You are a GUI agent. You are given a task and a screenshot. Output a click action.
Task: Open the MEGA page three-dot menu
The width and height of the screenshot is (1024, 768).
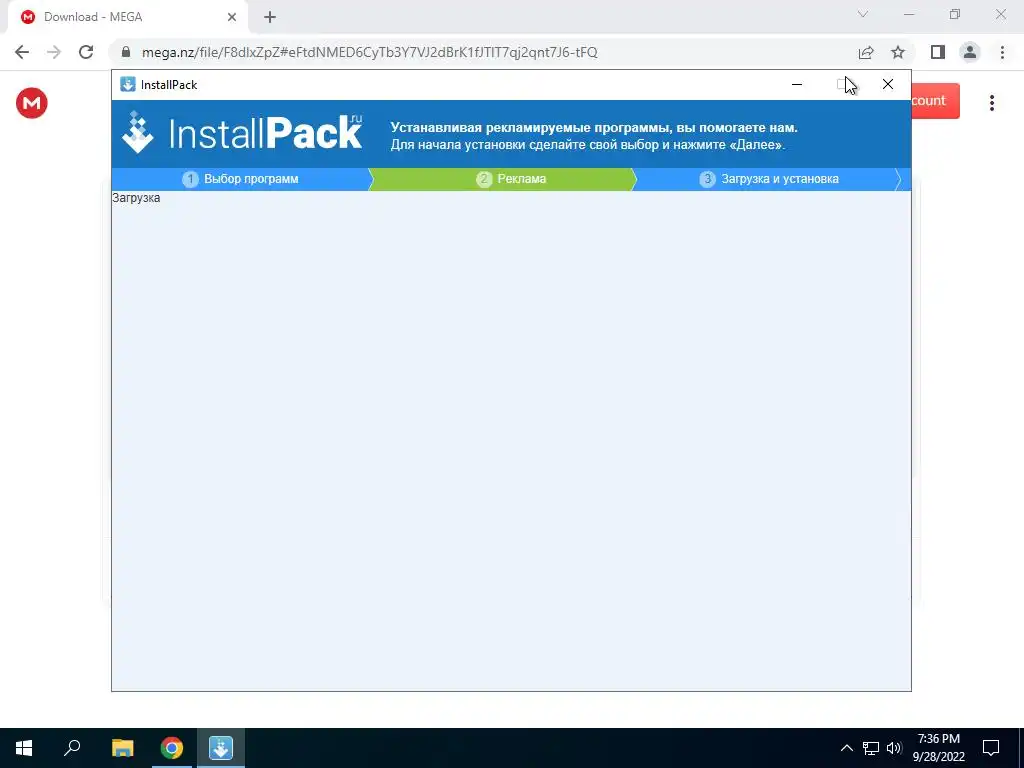(992, 103)
